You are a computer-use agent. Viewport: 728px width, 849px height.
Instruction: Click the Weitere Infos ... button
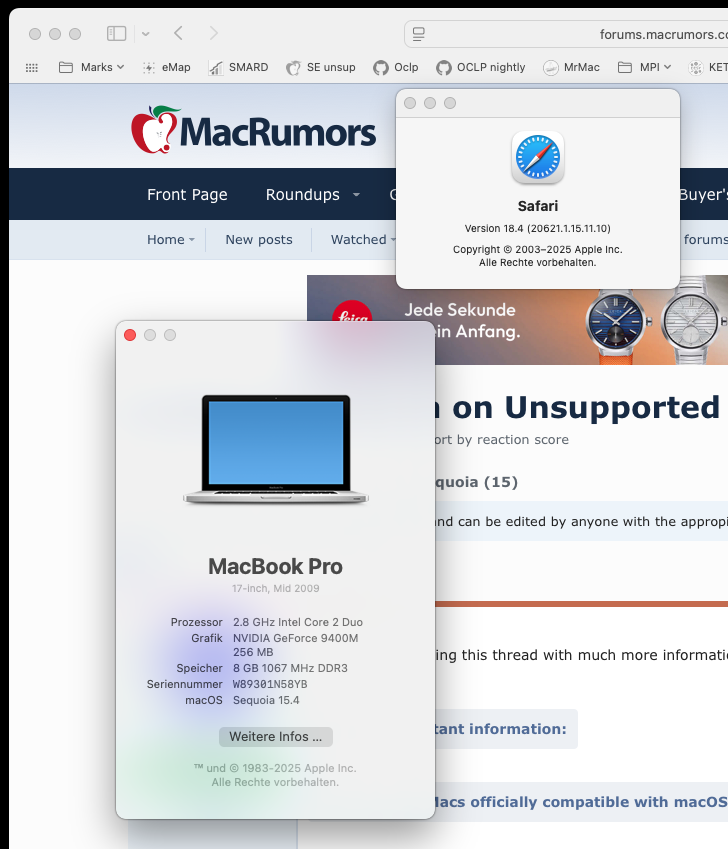tap(276, 737)
